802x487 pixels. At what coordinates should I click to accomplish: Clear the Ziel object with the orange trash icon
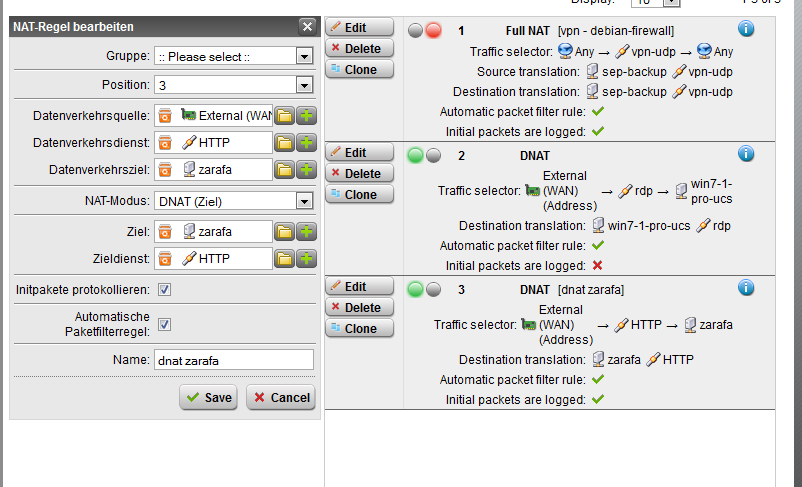pyautogui.click(x=165, y=232)
